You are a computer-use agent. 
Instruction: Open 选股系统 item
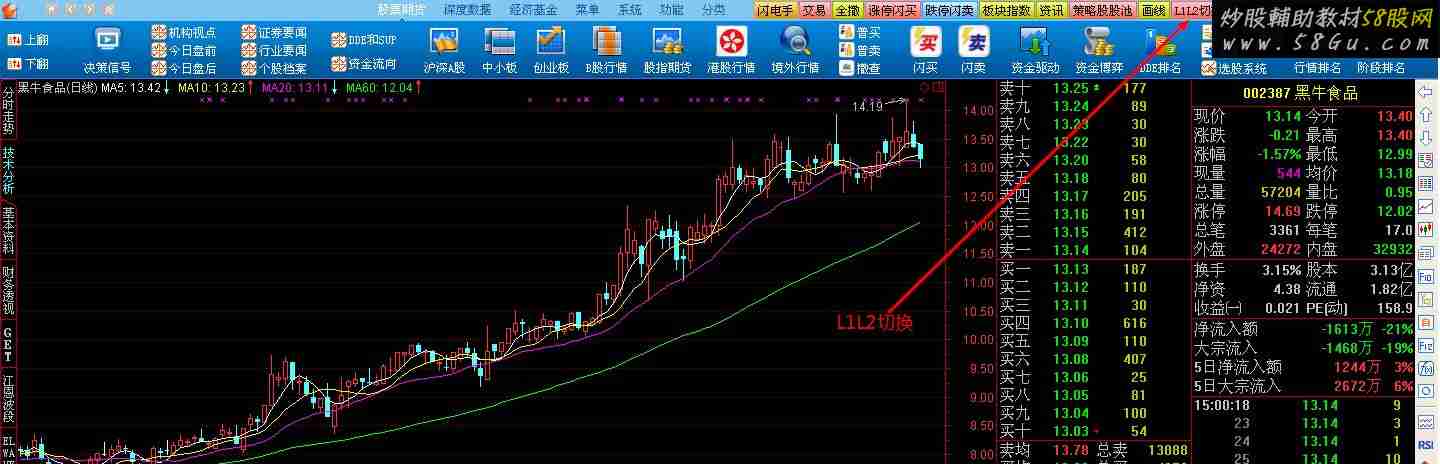1232,68
